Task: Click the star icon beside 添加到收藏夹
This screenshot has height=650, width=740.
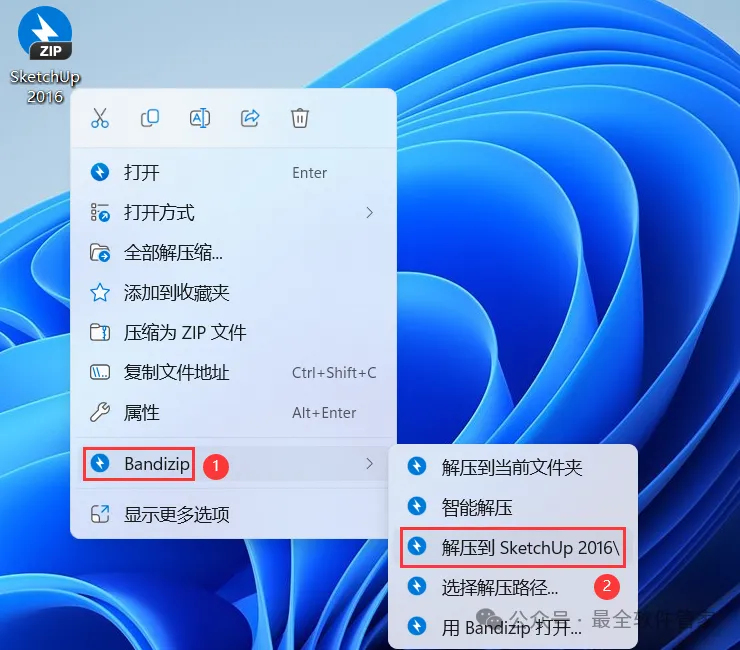Action: pos(100,293)
